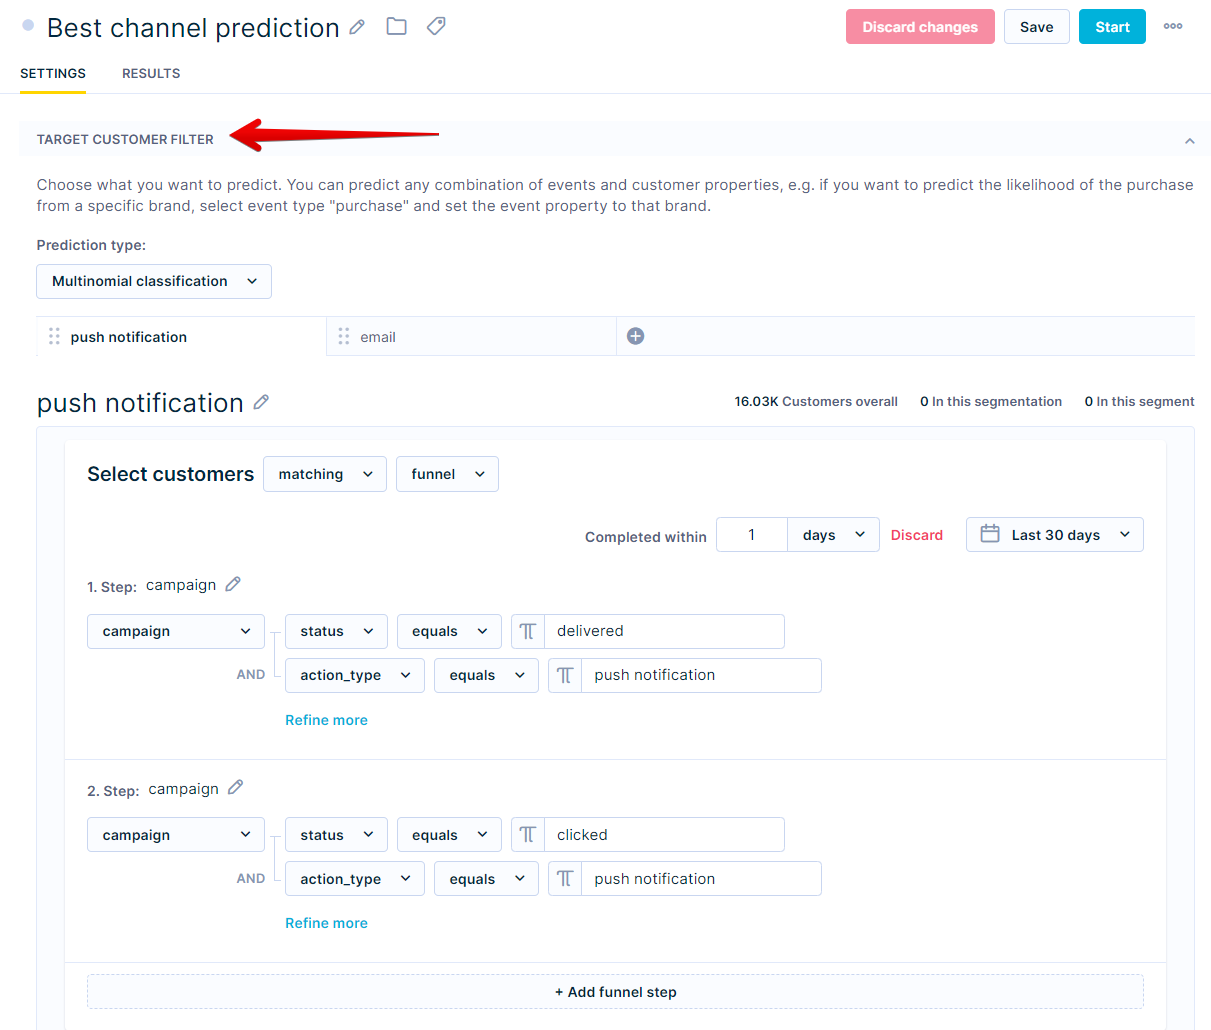
Task: Edit the push notification segment name pencil icon
Action: [261, 401]
